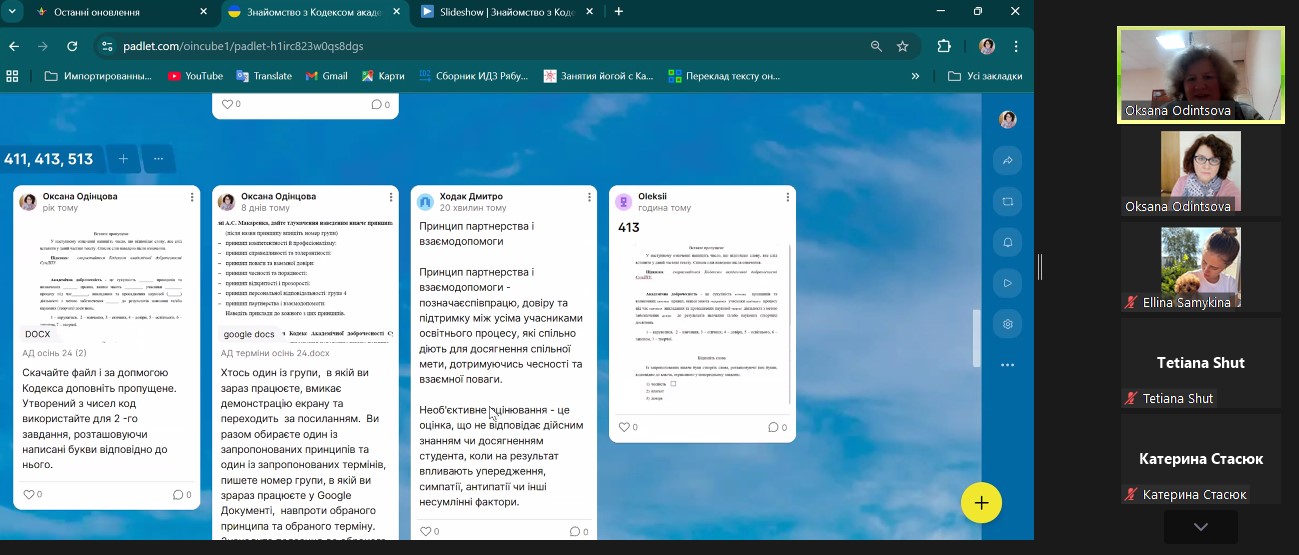Start slideshow with the play icon
The image size is (1299, 555).
(1007, 284)
